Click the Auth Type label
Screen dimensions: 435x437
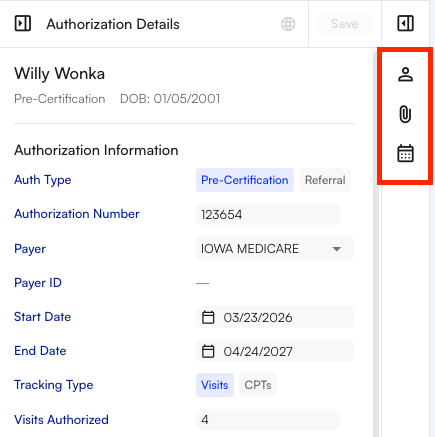coord(43,180)
